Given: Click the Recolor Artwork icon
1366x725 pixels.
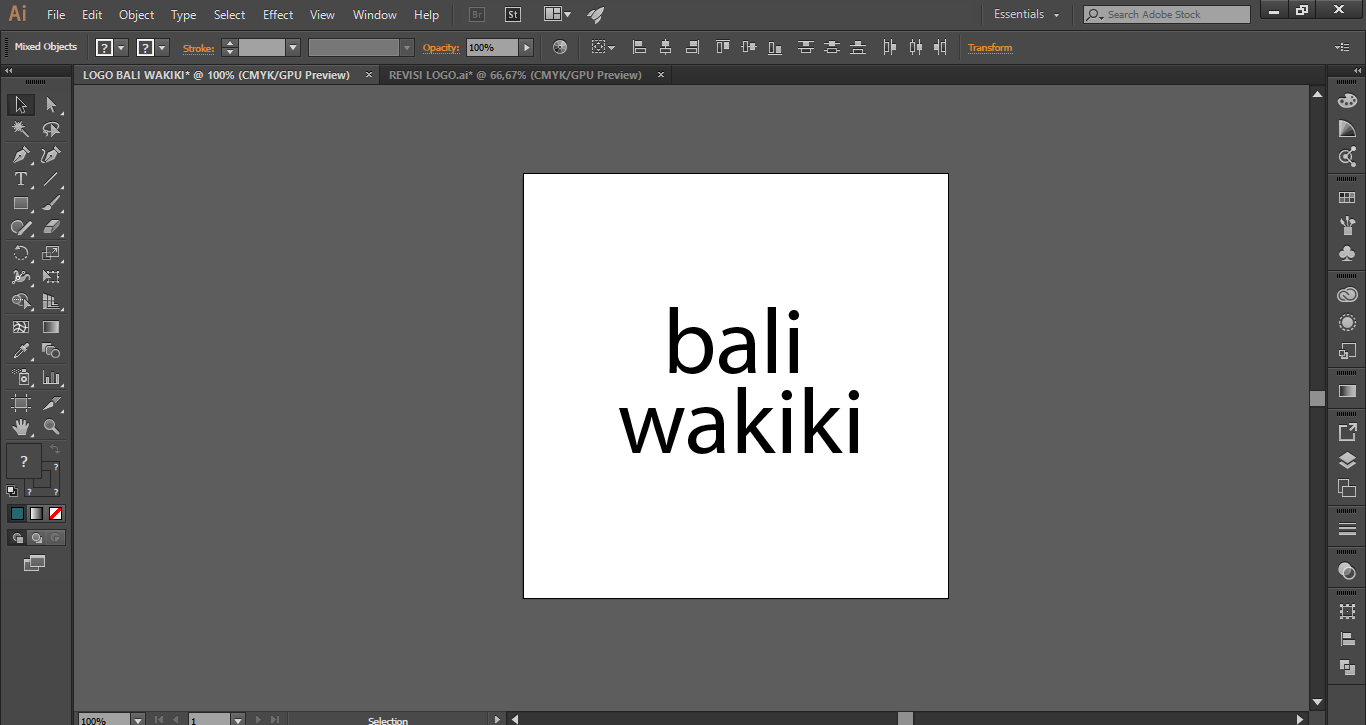Looking at the screenshot, I should tap(560, 47).
